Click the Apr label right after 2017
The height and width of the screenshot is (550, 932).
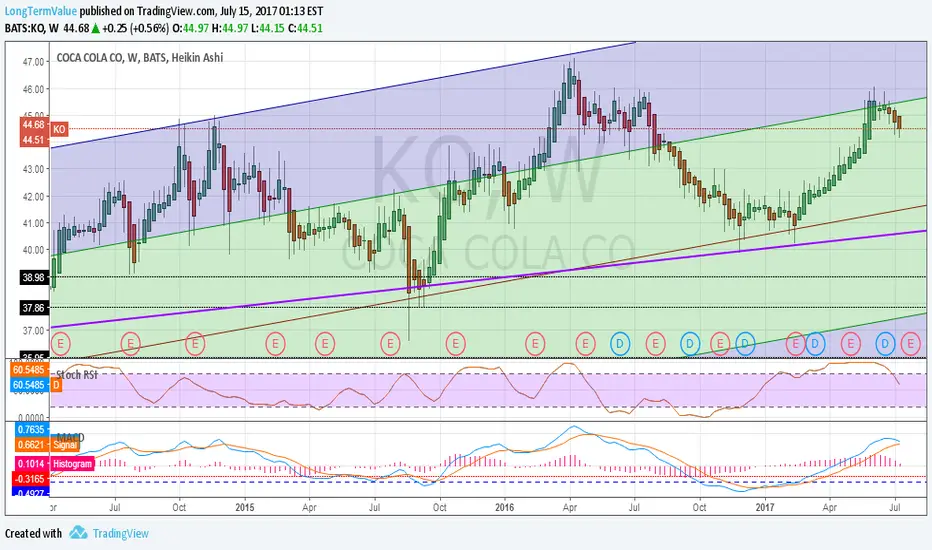pyautogui.click(x=830, y=507)
